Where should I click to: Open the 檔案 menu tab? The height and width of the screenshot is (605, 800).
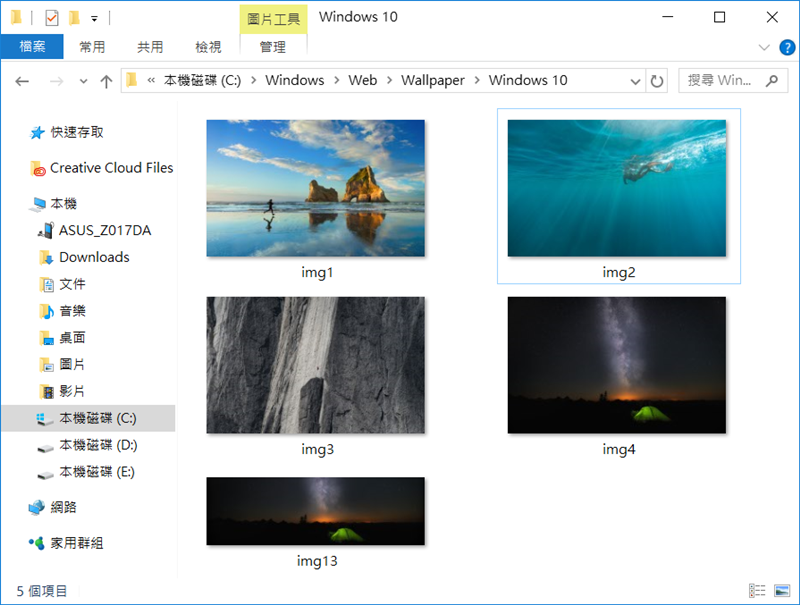[32, 47]
